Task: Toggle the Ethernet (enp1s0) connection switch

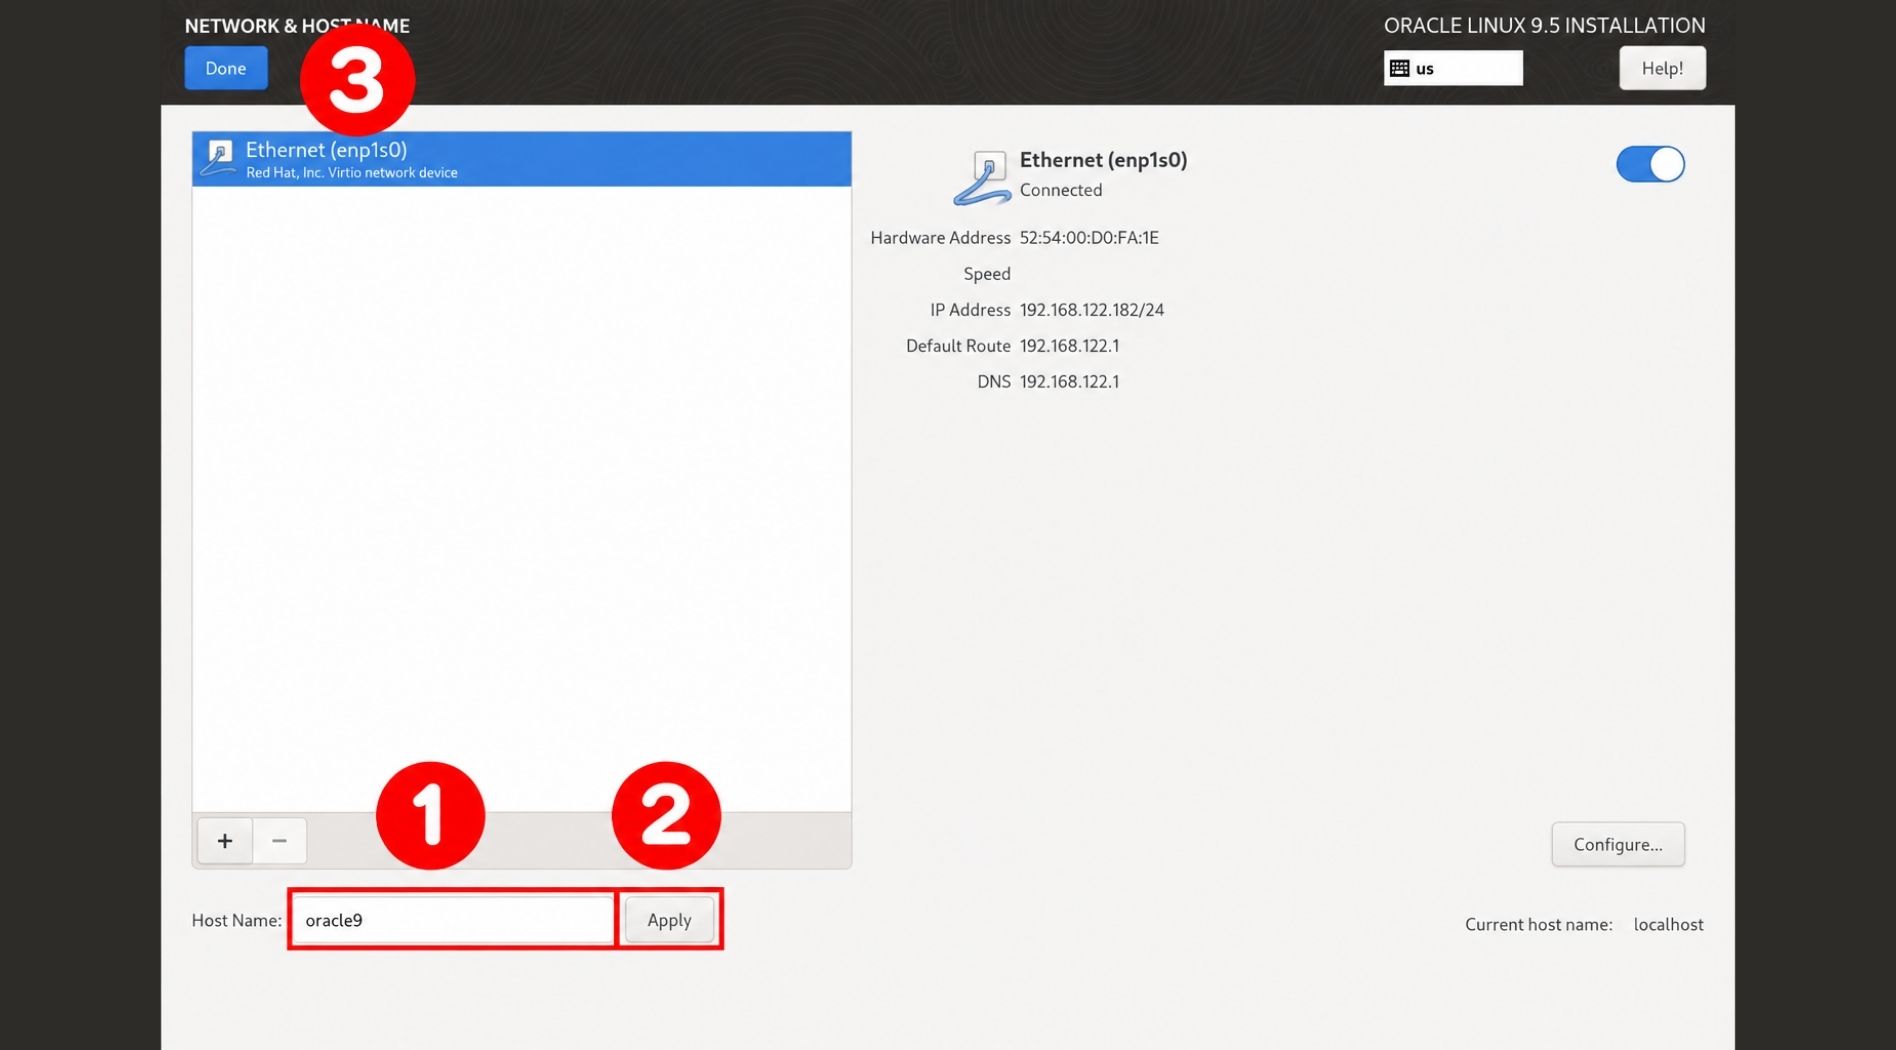Action: pos(1650,164)
